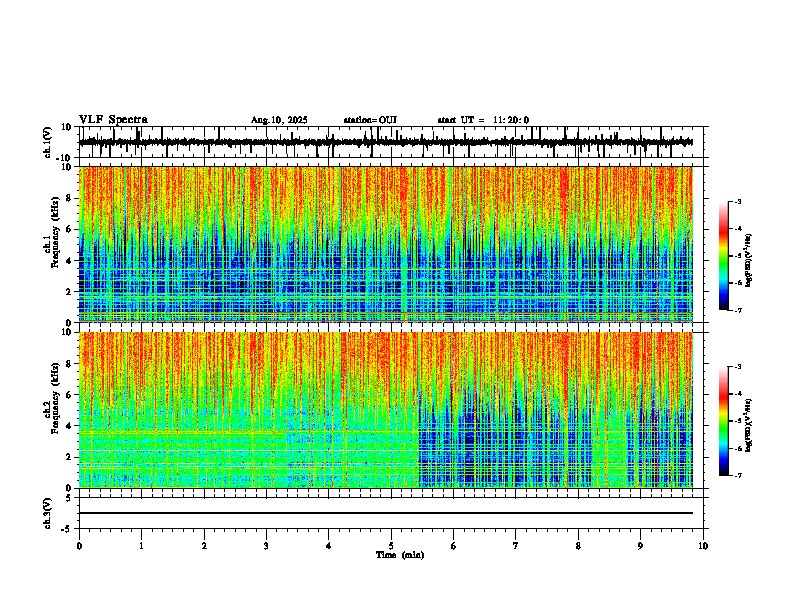The image size is (792, 612).
Task: Click the "Time (min)" axis label
Action: click(400, 555)
